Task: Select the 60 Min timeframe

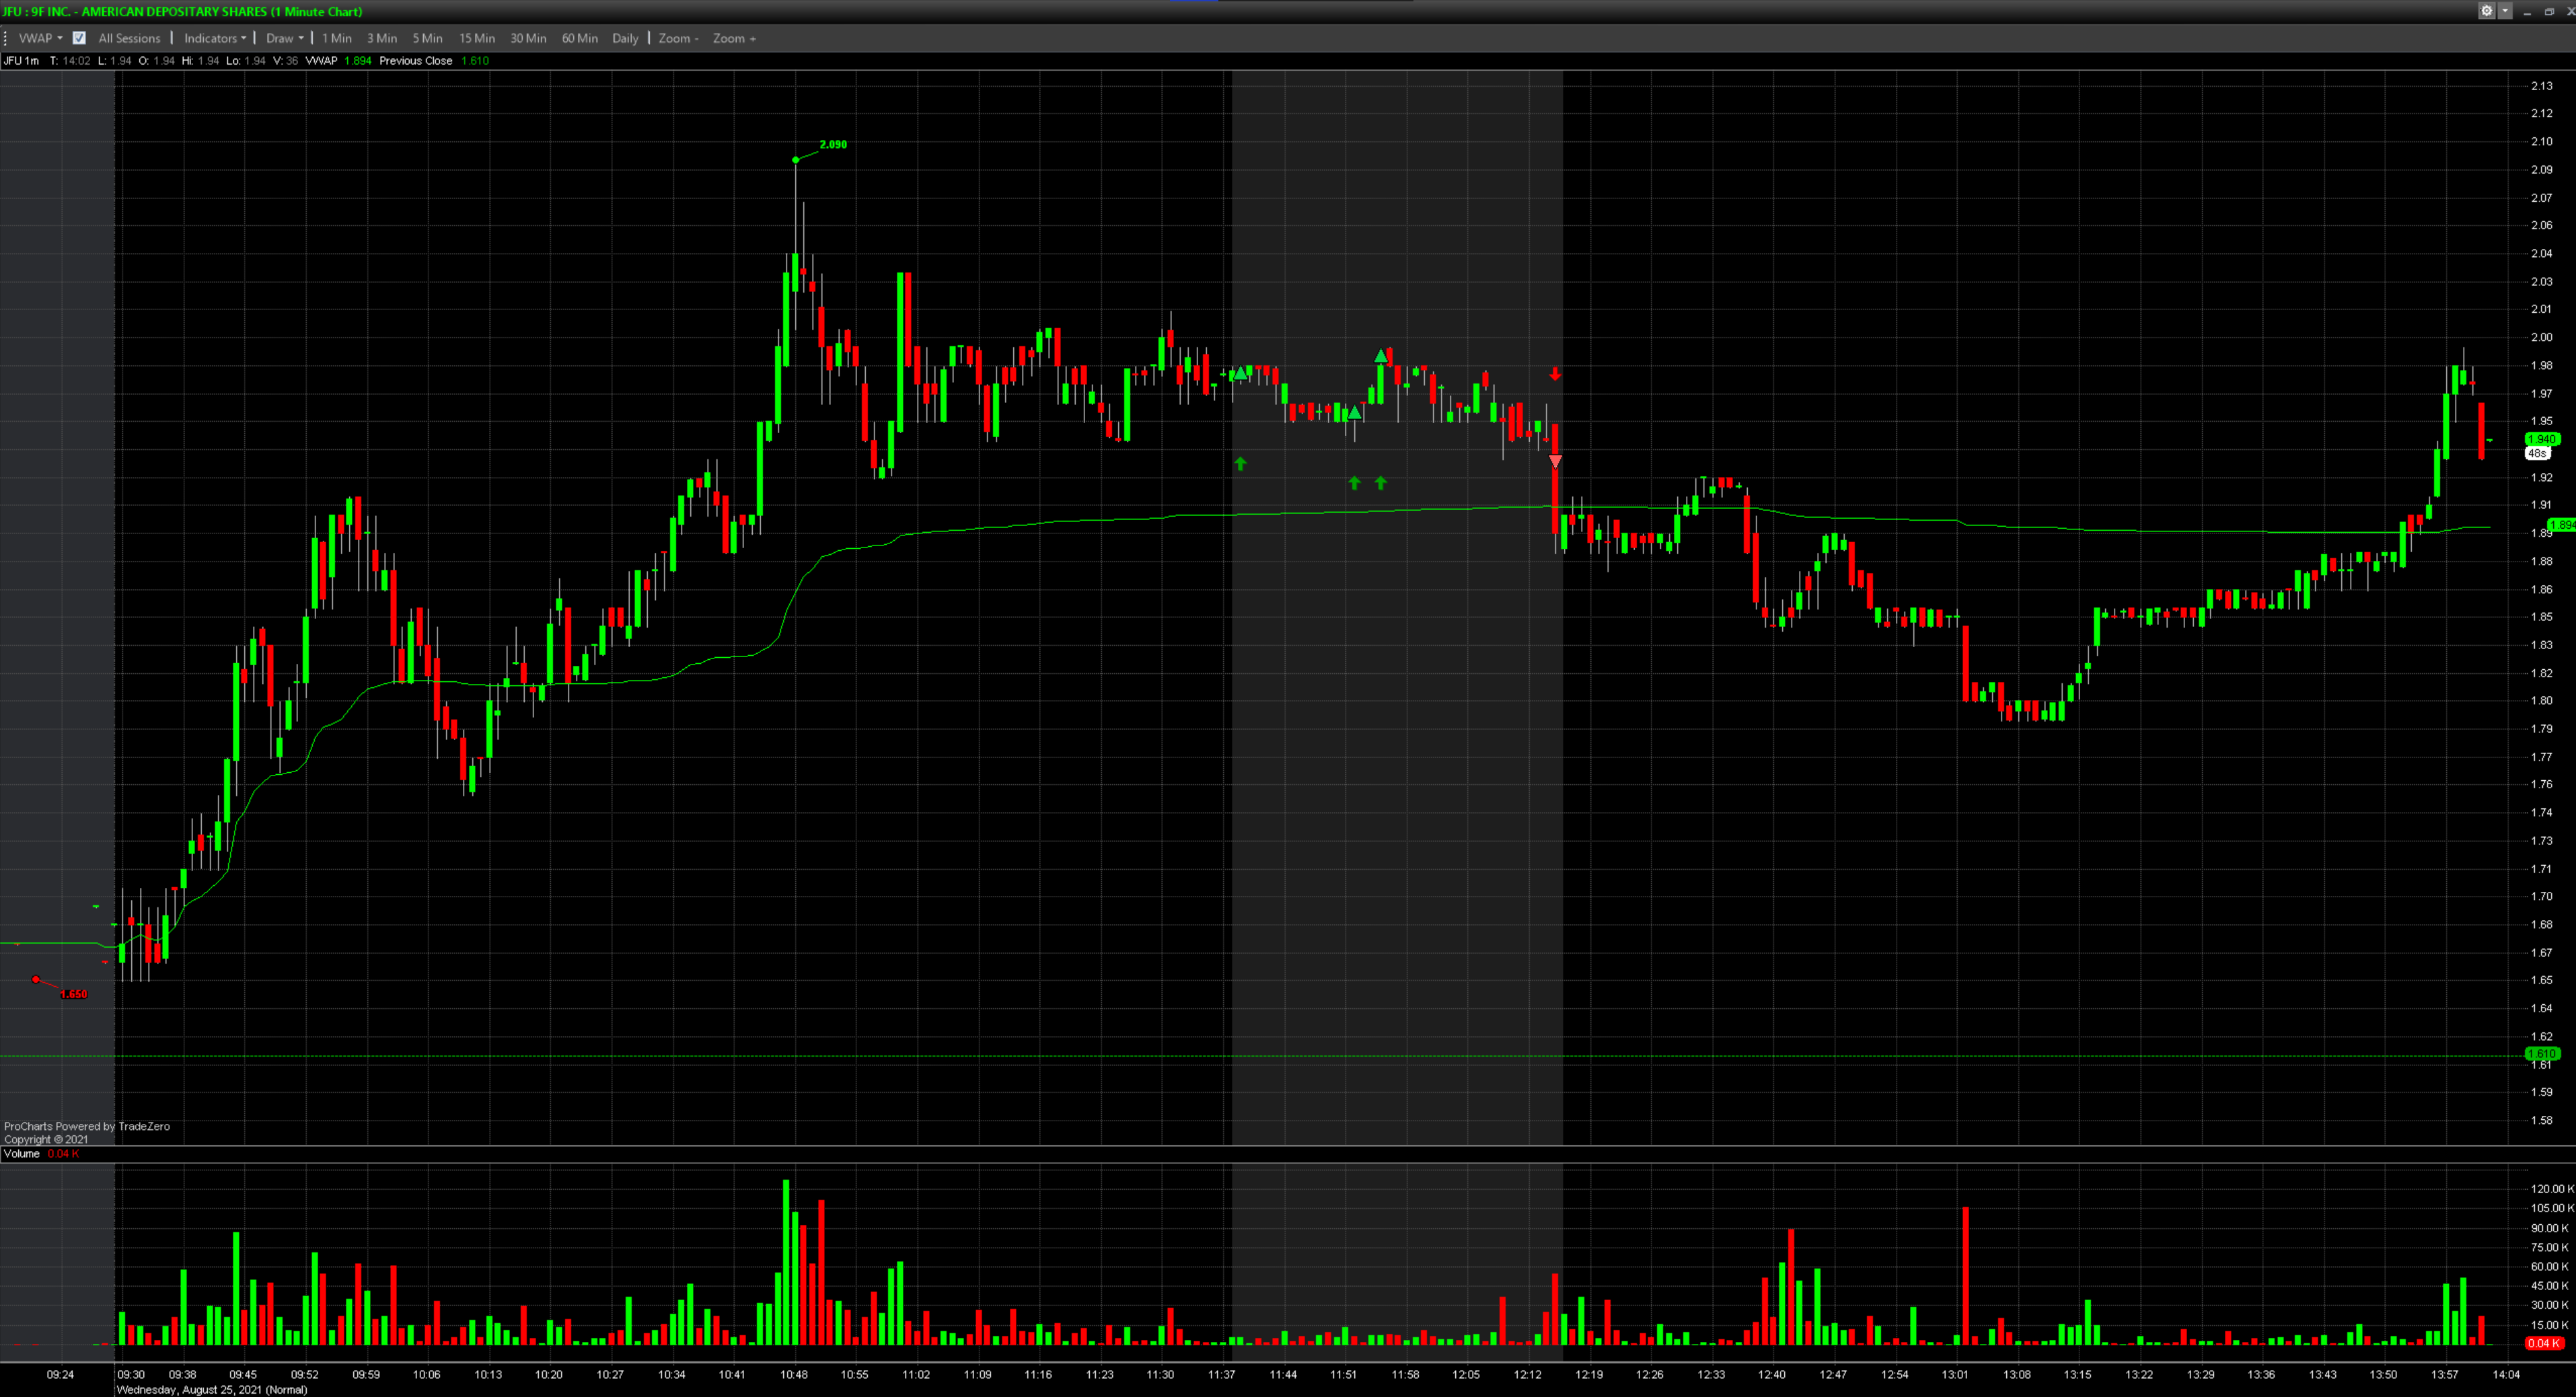Action: 579,38
